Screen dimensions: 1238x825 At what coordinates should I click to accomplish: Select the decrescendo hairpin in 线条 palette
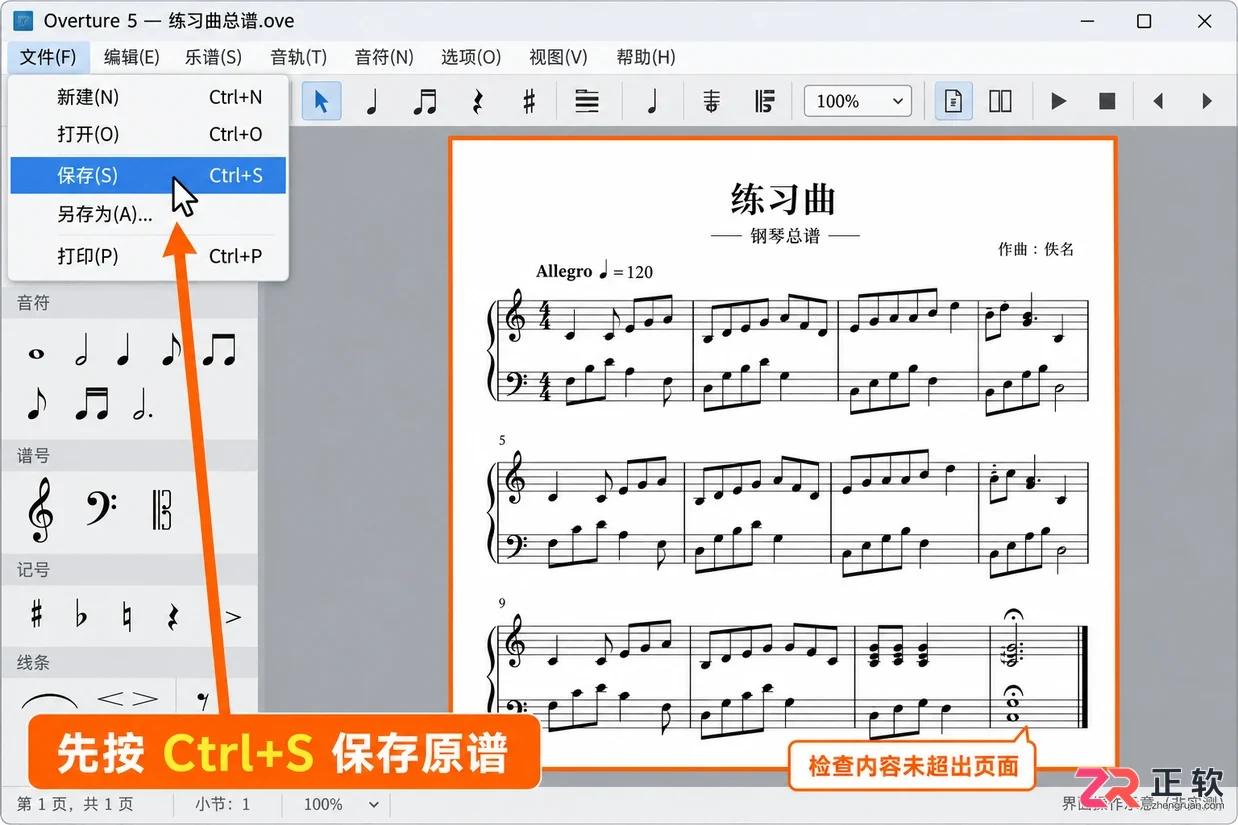[145, 698]
